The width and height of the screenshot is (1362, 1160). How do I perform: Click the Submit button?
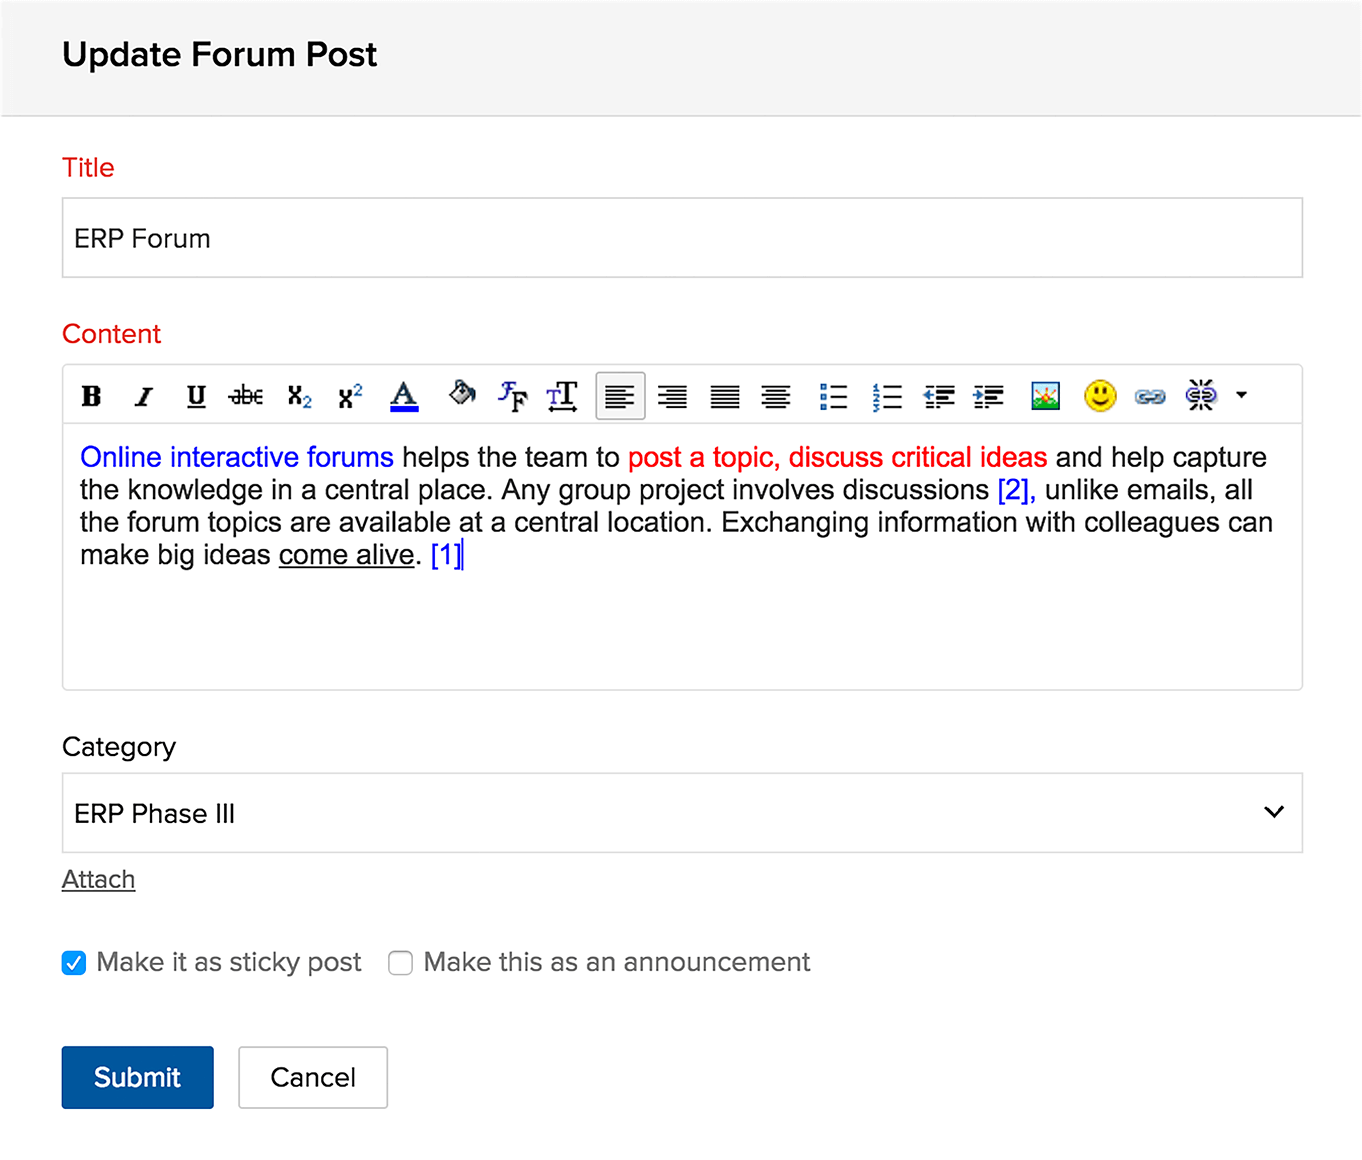[138, 1077]
